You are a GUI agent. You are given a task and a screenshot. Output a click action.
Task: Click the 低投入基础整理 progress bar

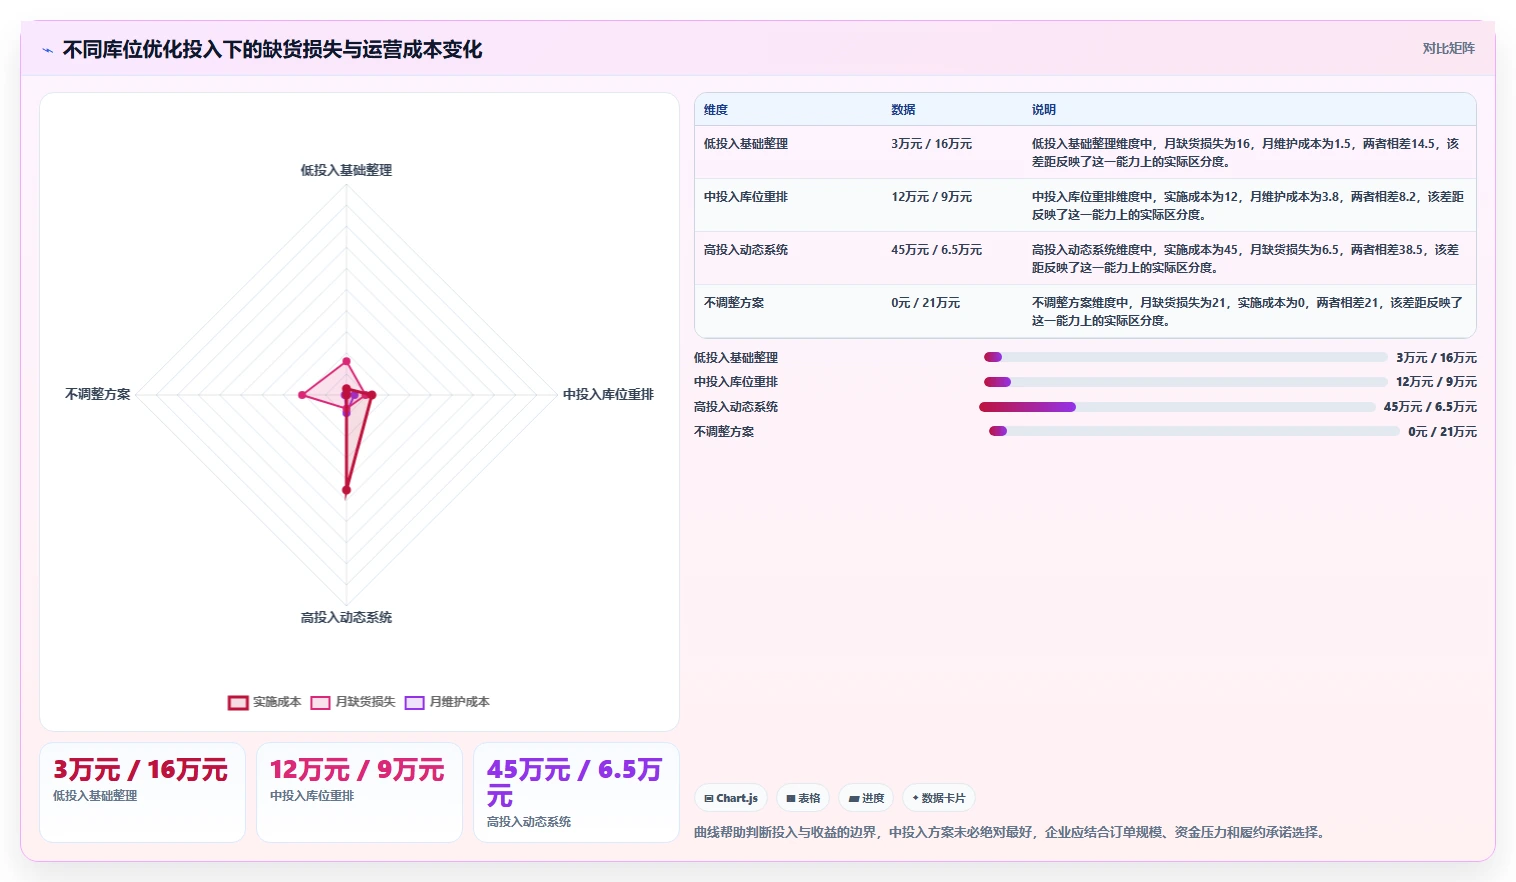(1185, 357)
